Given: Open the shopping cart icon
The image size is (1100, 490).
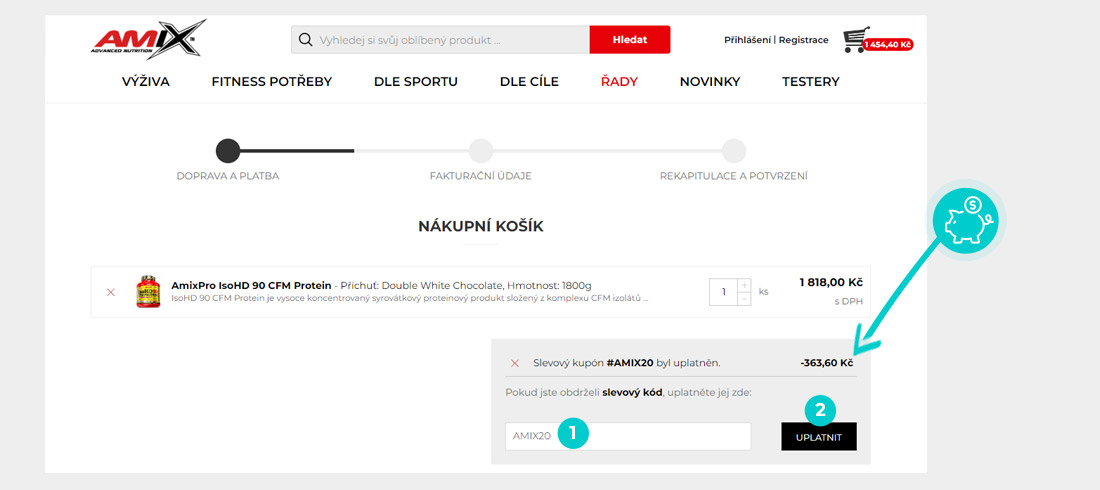Looking at the screenshot, I should 855,40.
